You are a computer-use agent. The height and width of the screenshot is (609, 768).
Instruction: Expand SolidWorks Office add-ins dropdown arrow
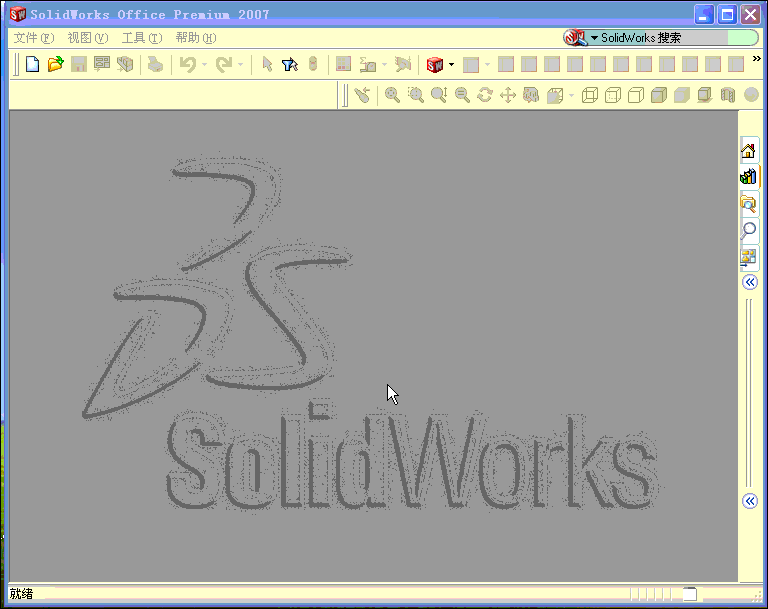(x=451, y=64)
